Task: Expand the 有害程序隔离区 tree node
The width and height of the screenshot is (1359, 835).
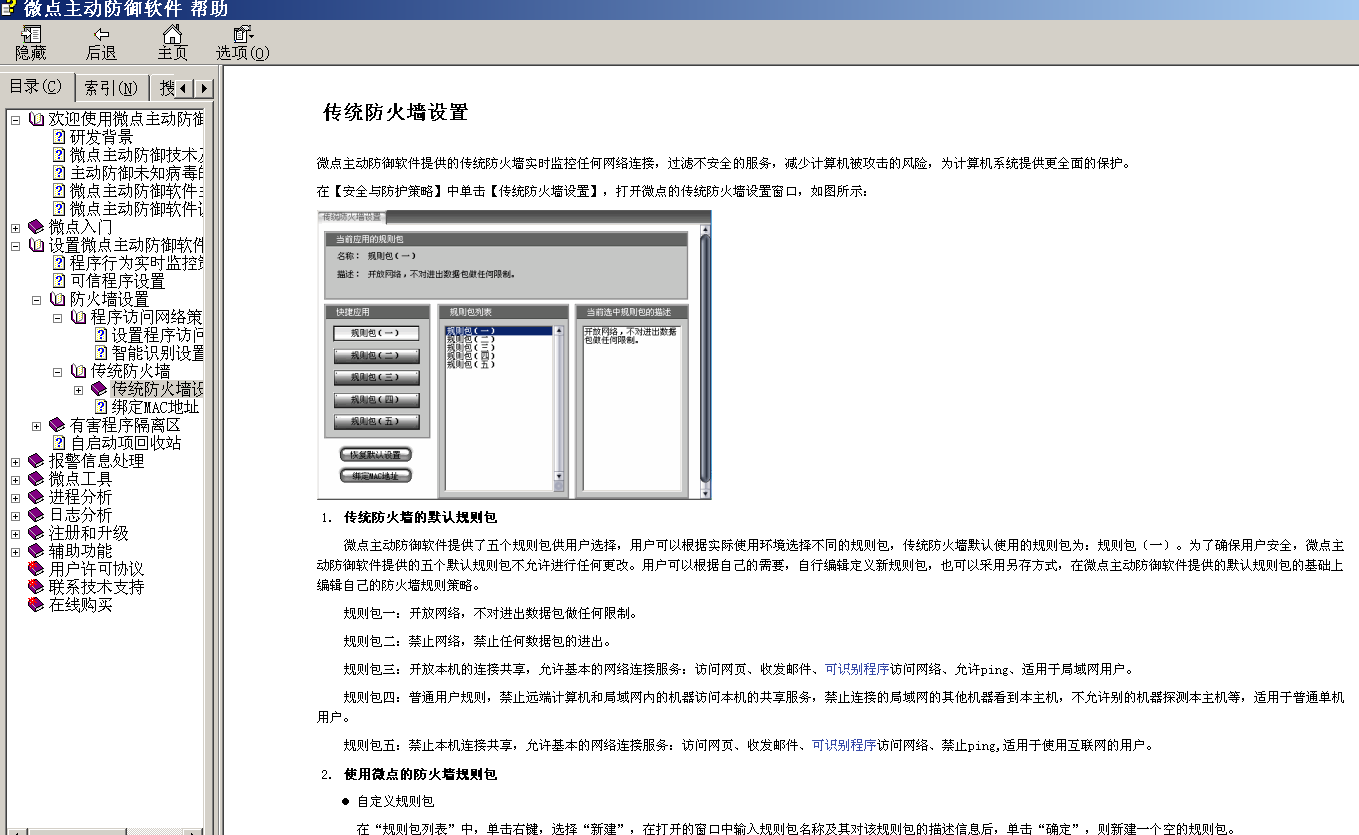Action: click(36, 426)
